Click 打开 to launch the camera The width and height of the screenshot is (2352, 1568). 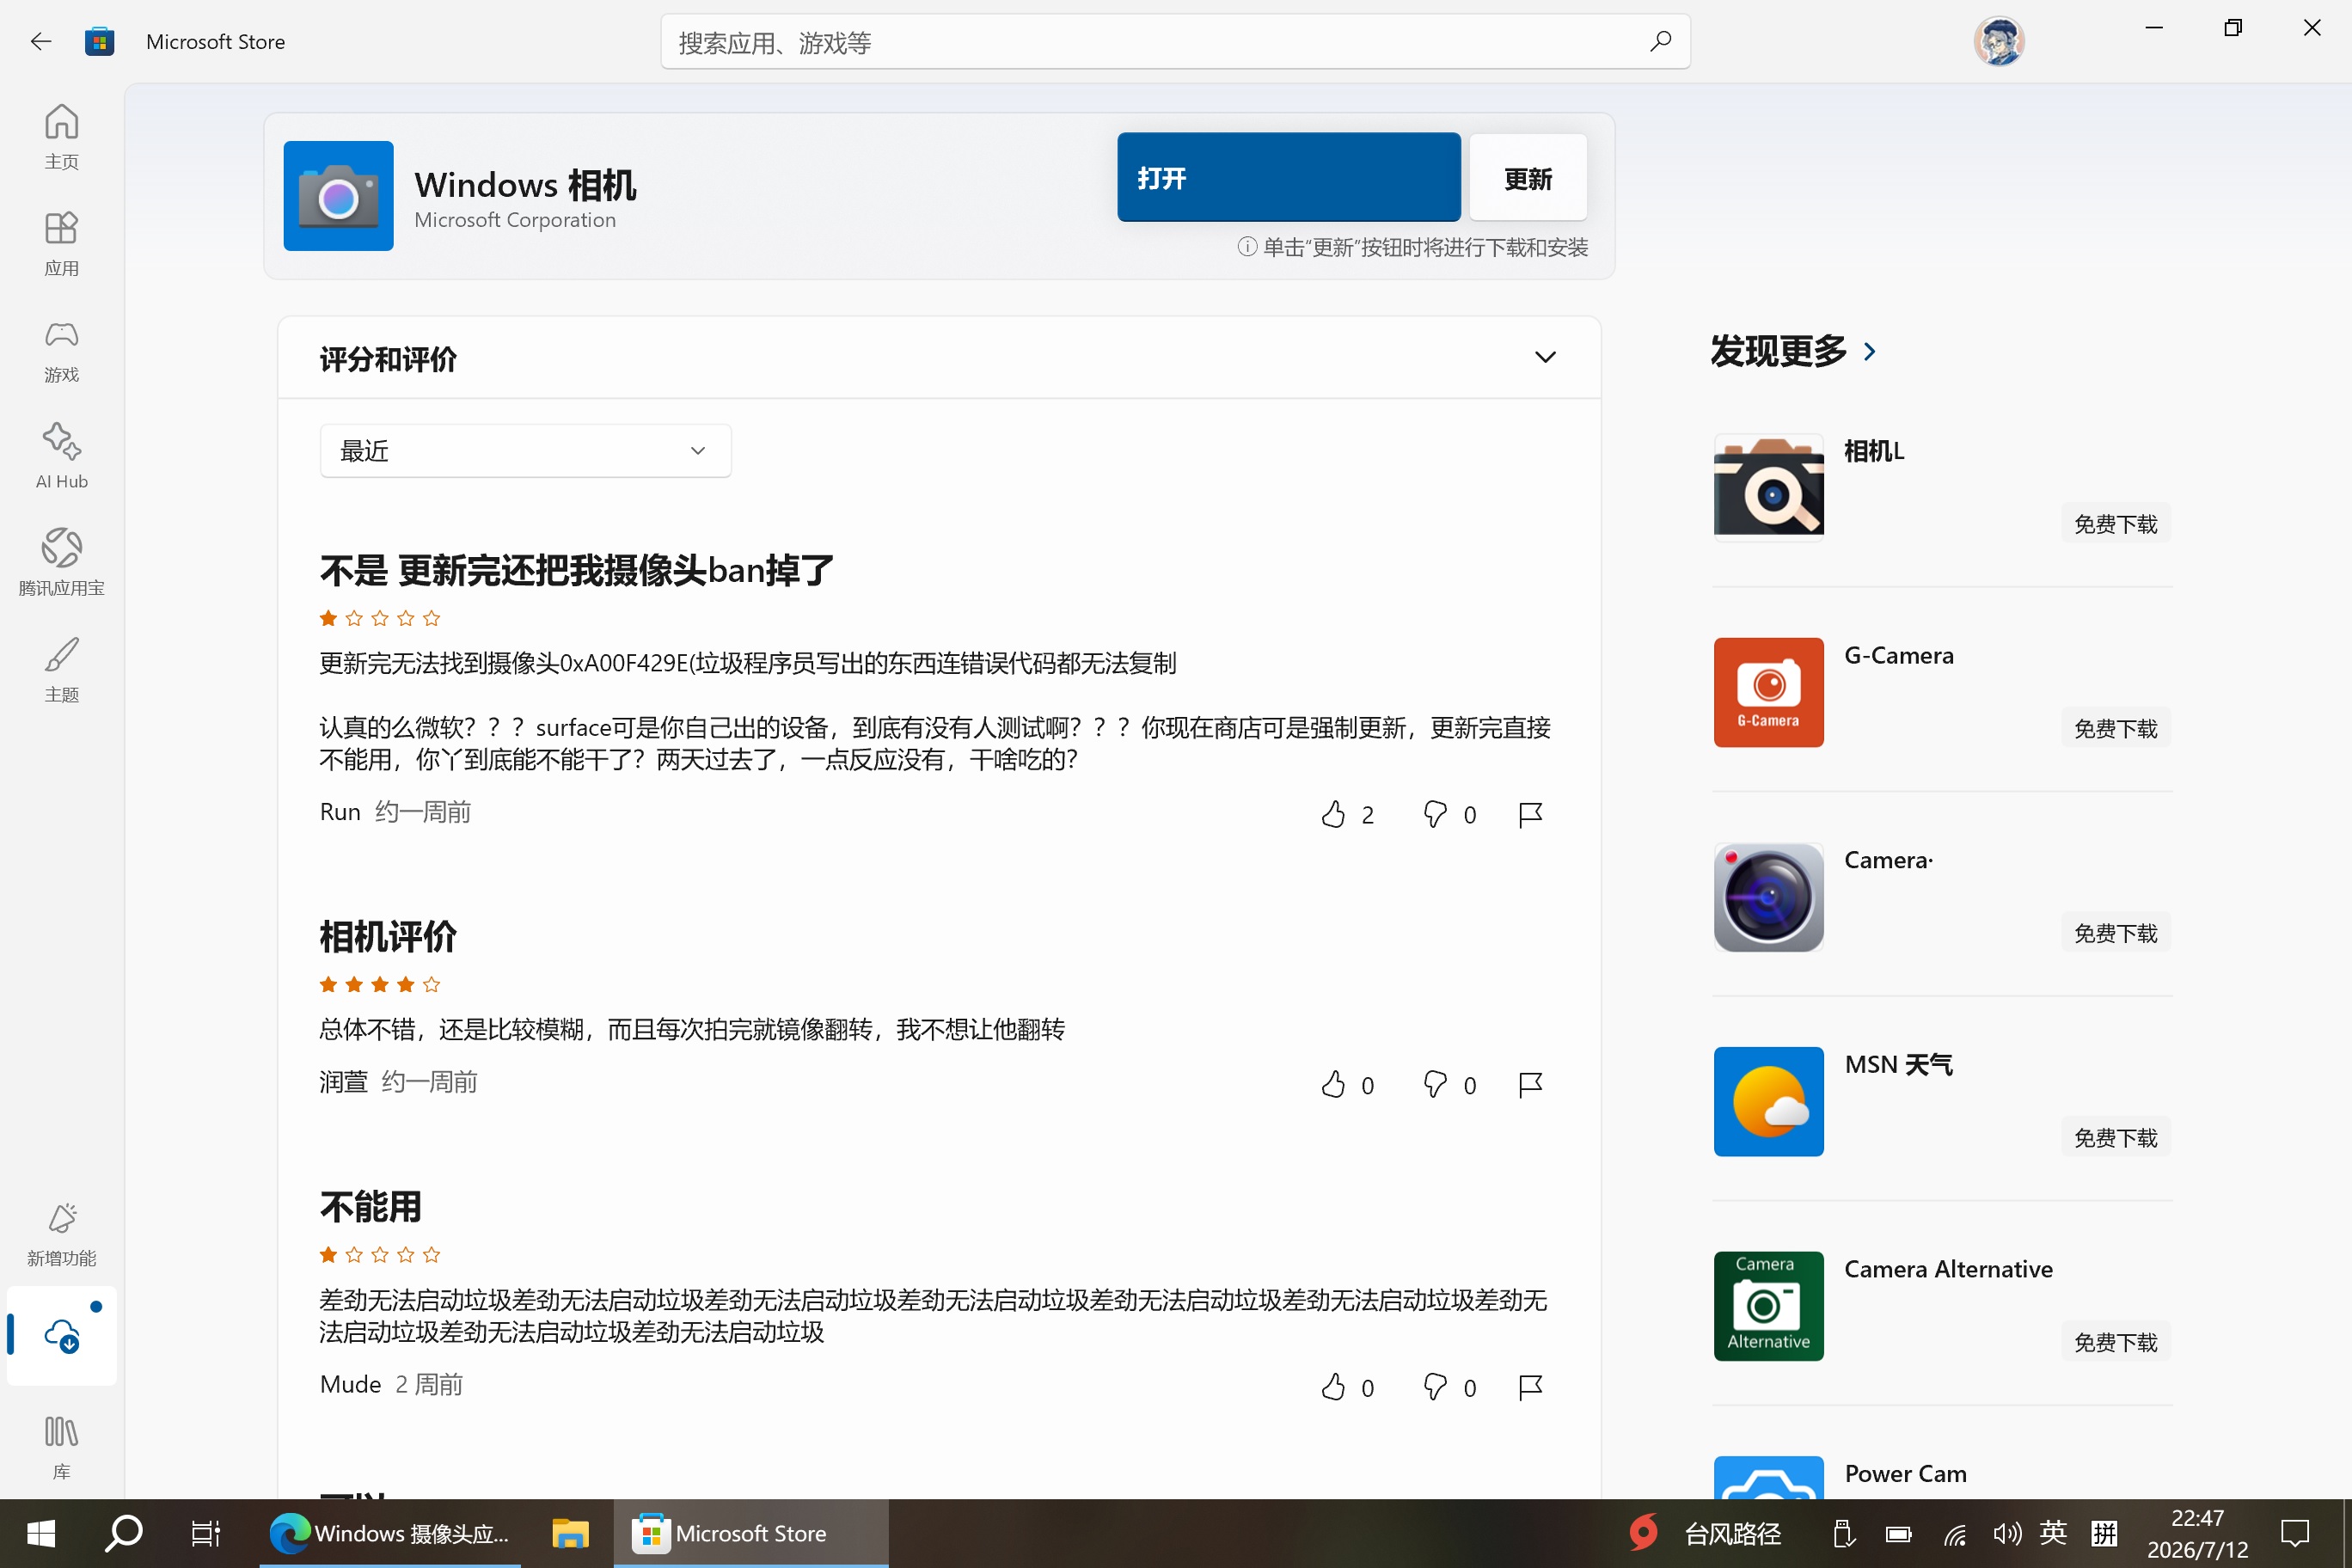(1288, 177)
